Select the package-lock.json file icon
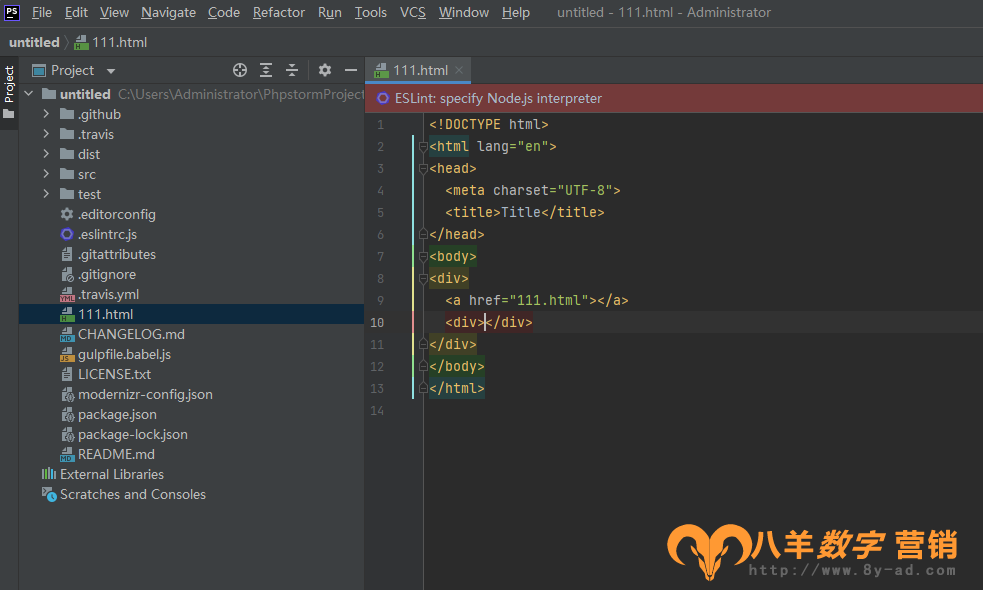This screenshot has width=983, height=590. pyautogui.click(x=67, y=435)
